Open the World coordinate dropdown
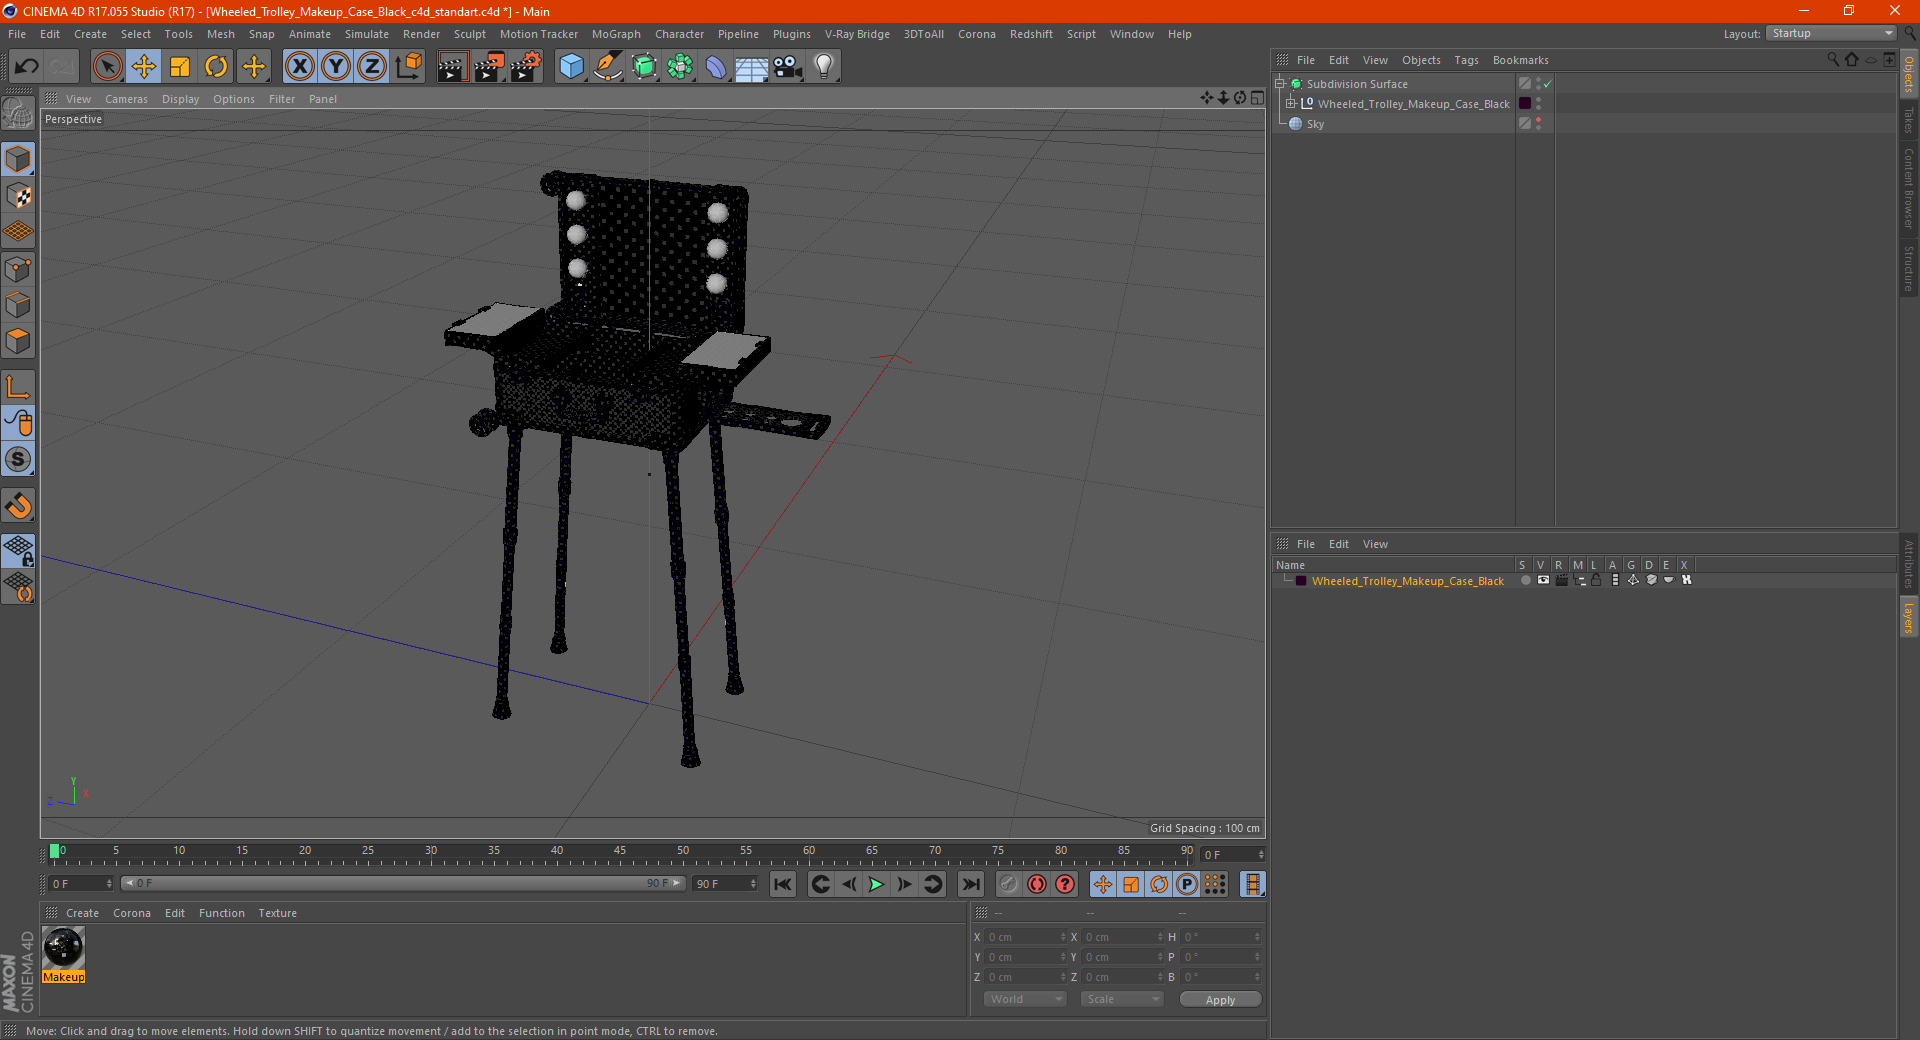The height and width of the screenshot is (1040, 1920). coord(1025,999)
